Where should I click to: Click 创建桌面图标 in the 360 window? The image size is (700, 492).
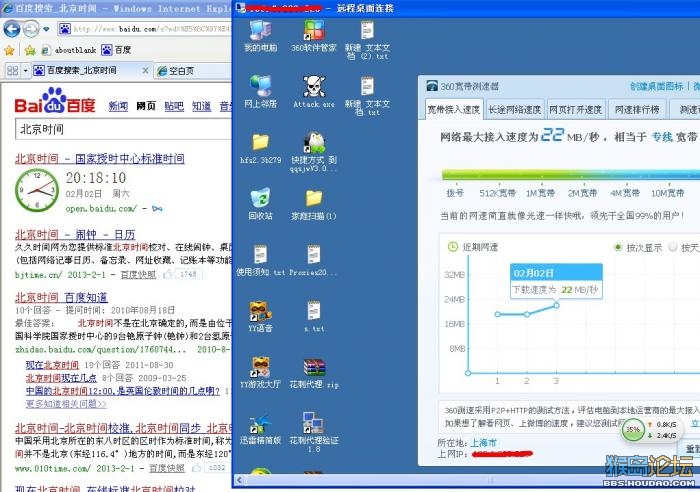657,86
